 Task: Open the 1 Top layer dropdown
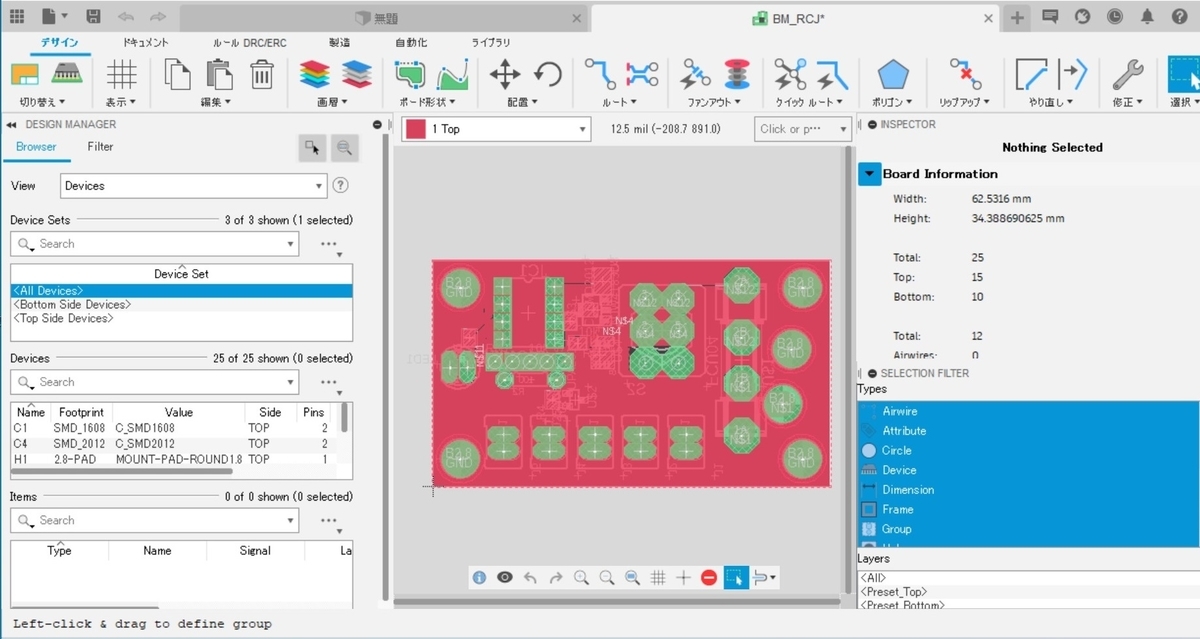[496, 129]
